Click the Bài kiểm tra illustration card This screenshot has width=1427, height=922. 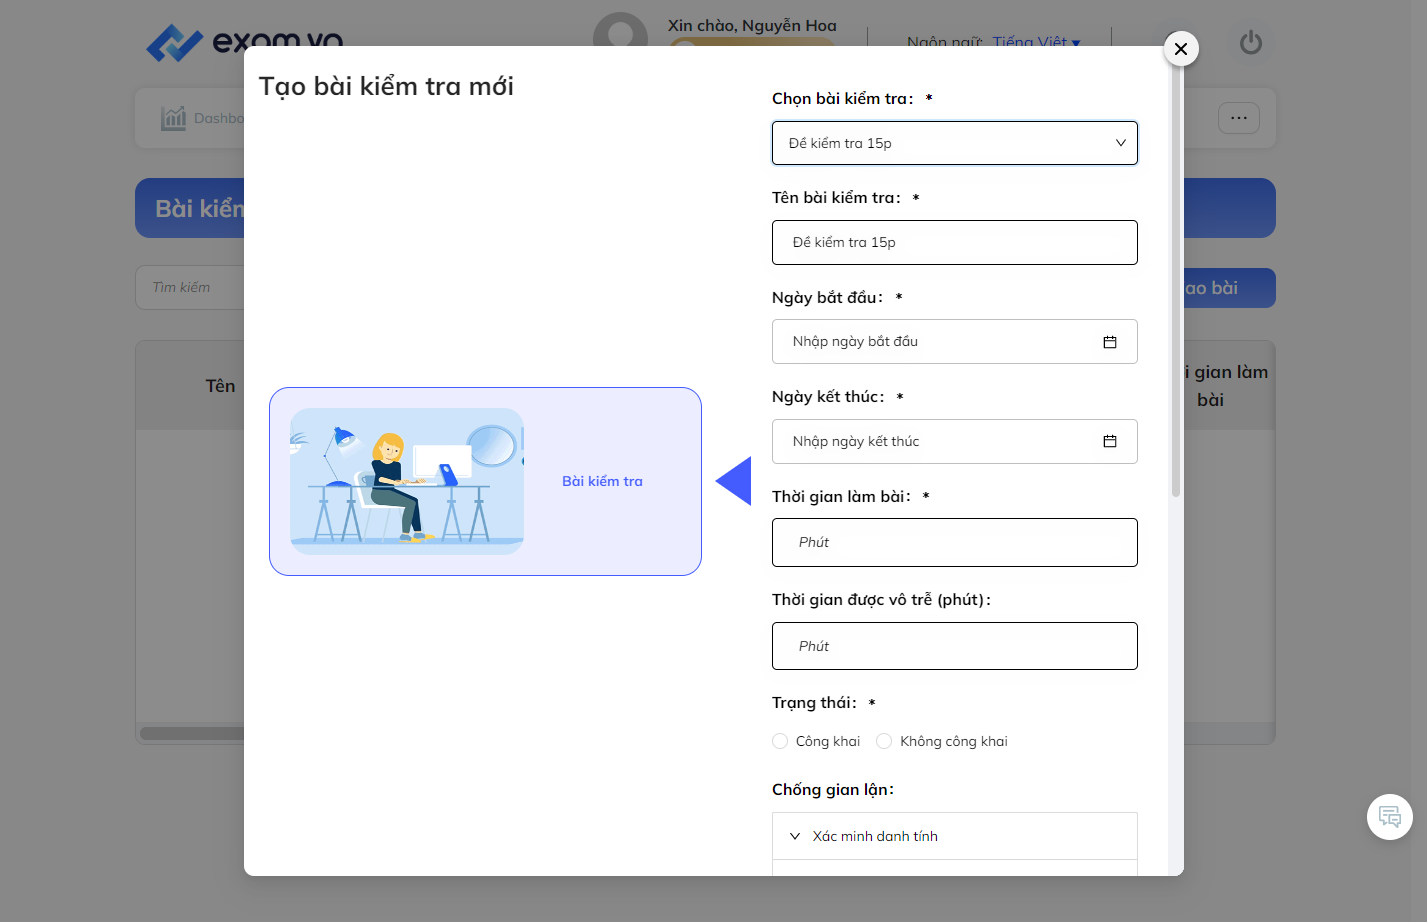coord(485,481)
